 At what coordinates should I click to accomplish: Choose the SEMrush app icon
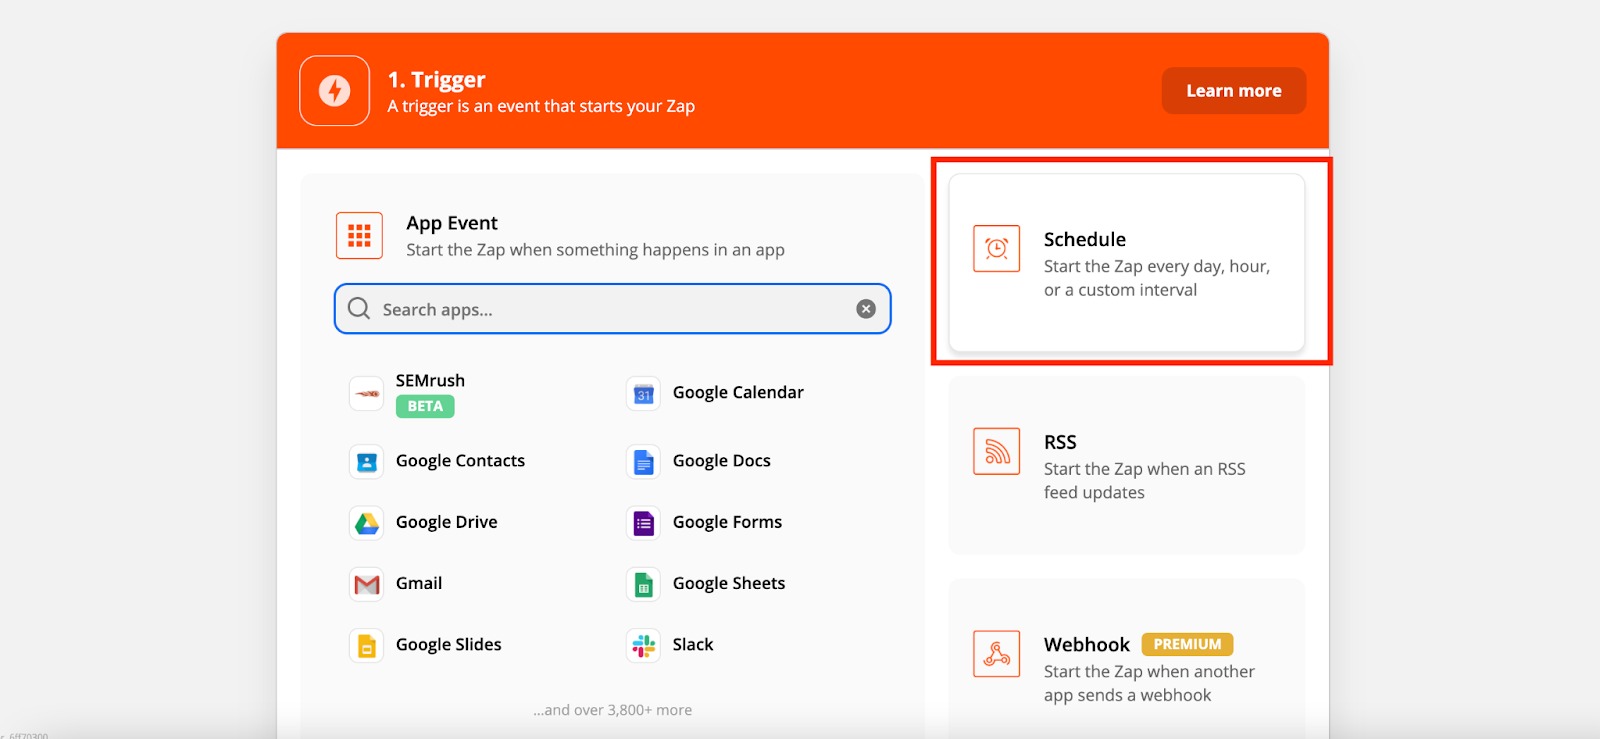coord(367,393)
